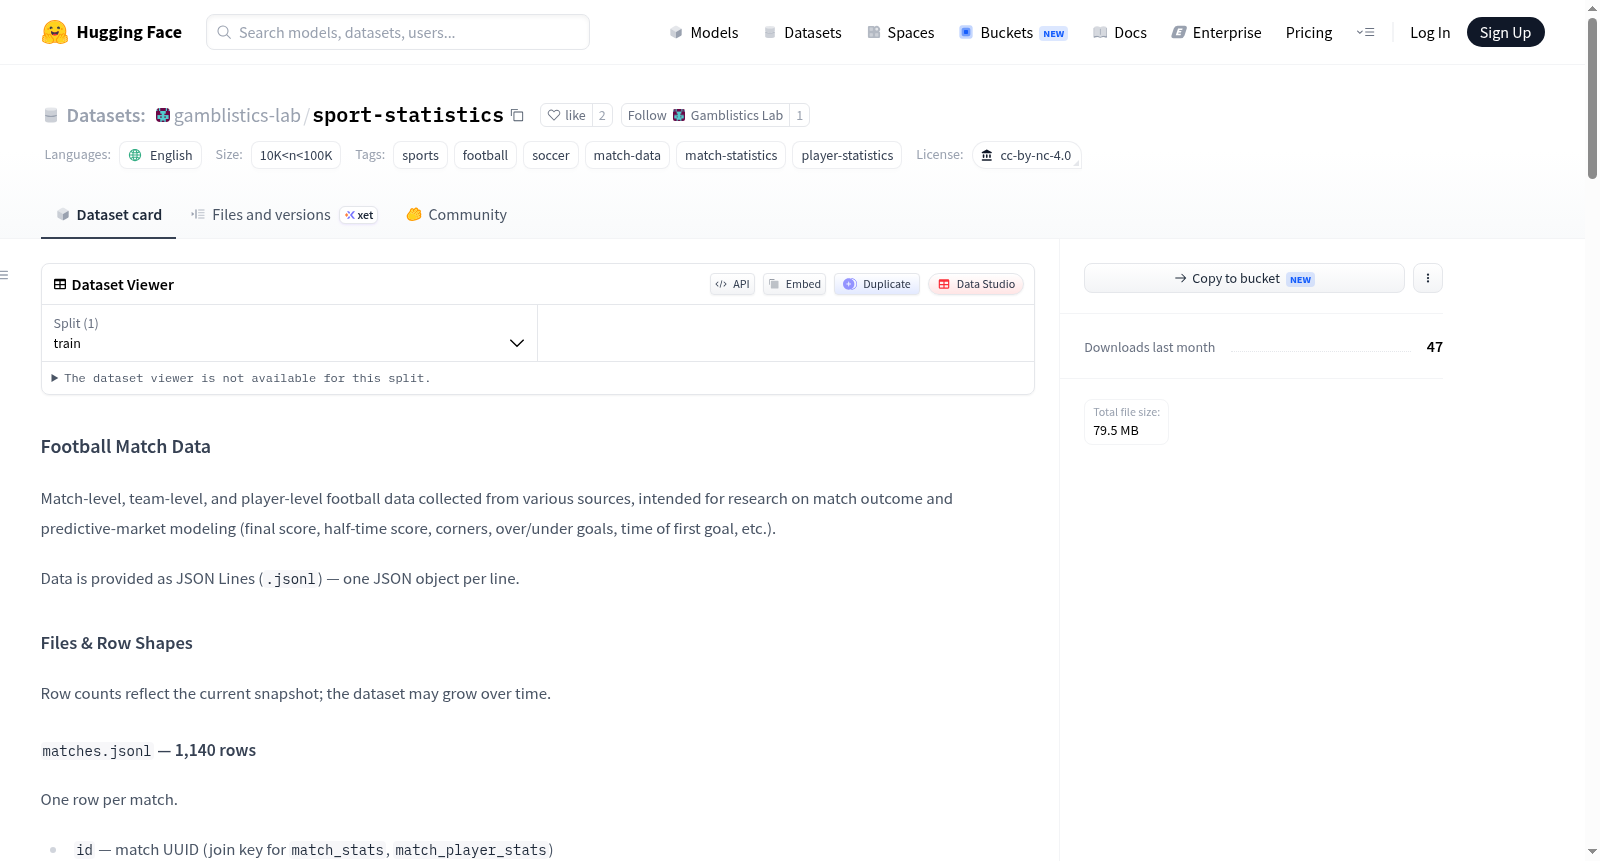The image size is (1600, 861).
Task: Click the matches.jsonl file name text
Action: [x=97, y=750]
